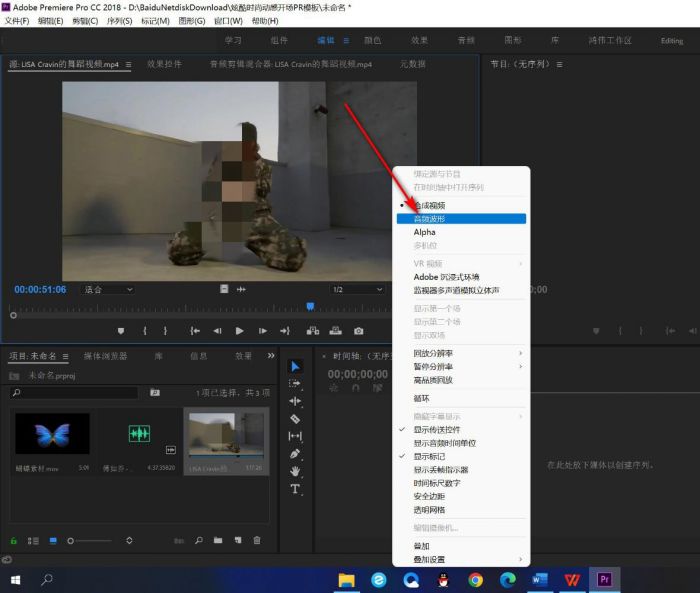The height and width of the screenshot is (593, 700).
Task: Select 合成视频 display mode
Action: (430, 205)
